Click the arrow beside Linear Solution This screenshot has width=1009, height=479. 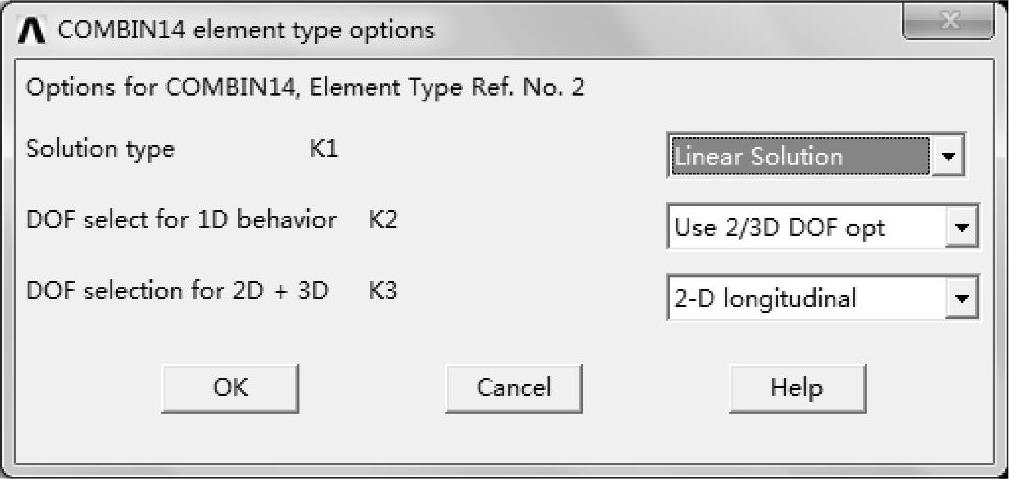[x=949, y=157]
